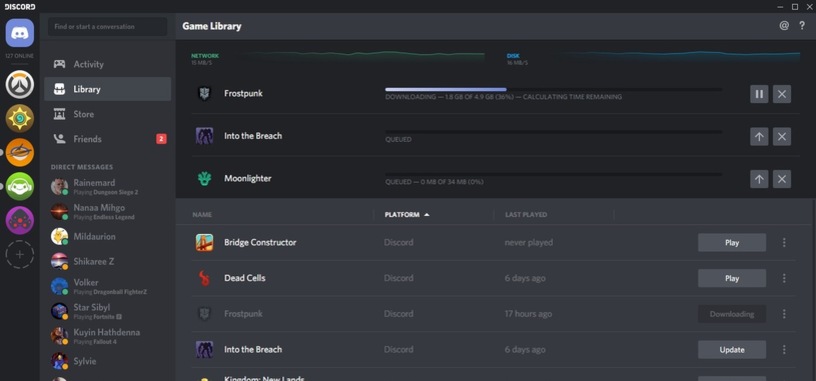816x381 pixels.
Task: Click the '17 hours ago' Frostpunk cell
Action: click(x=528, y=314)
